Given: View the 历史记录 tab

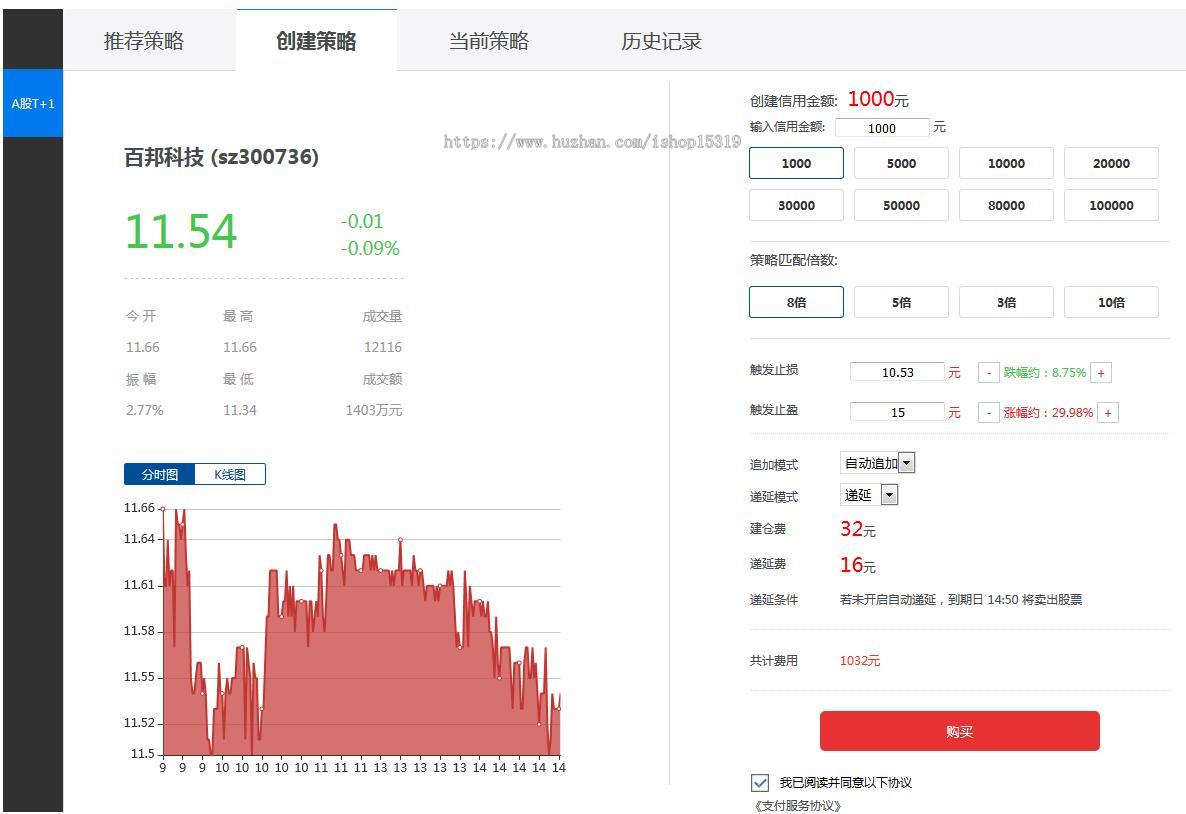Looking at the screenshot, I should click(x=661, y=41).
